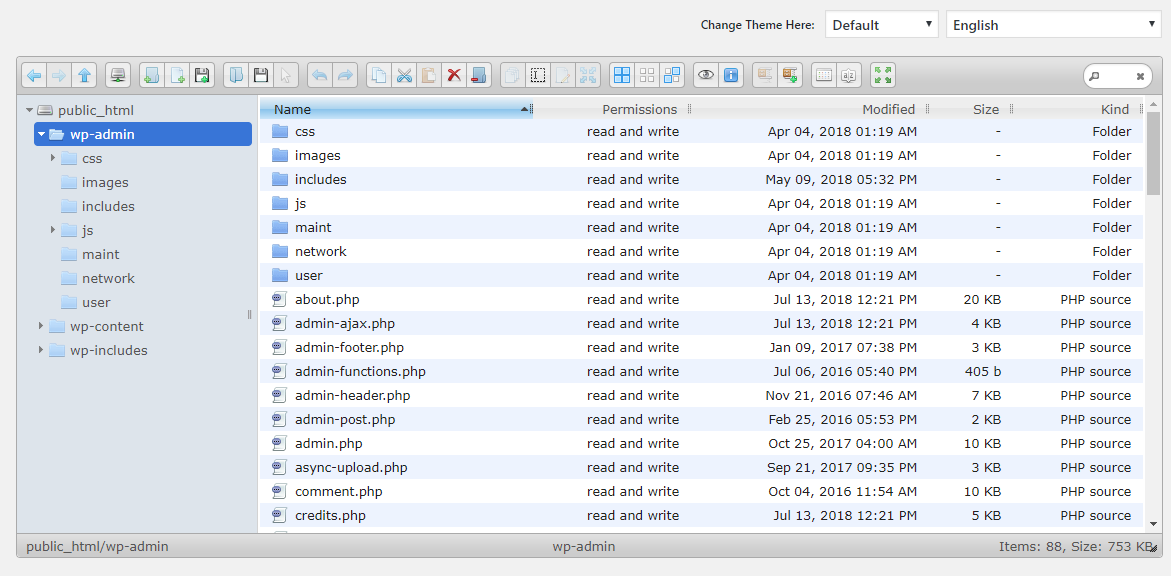Select the credits.php file

pos(701,515)
